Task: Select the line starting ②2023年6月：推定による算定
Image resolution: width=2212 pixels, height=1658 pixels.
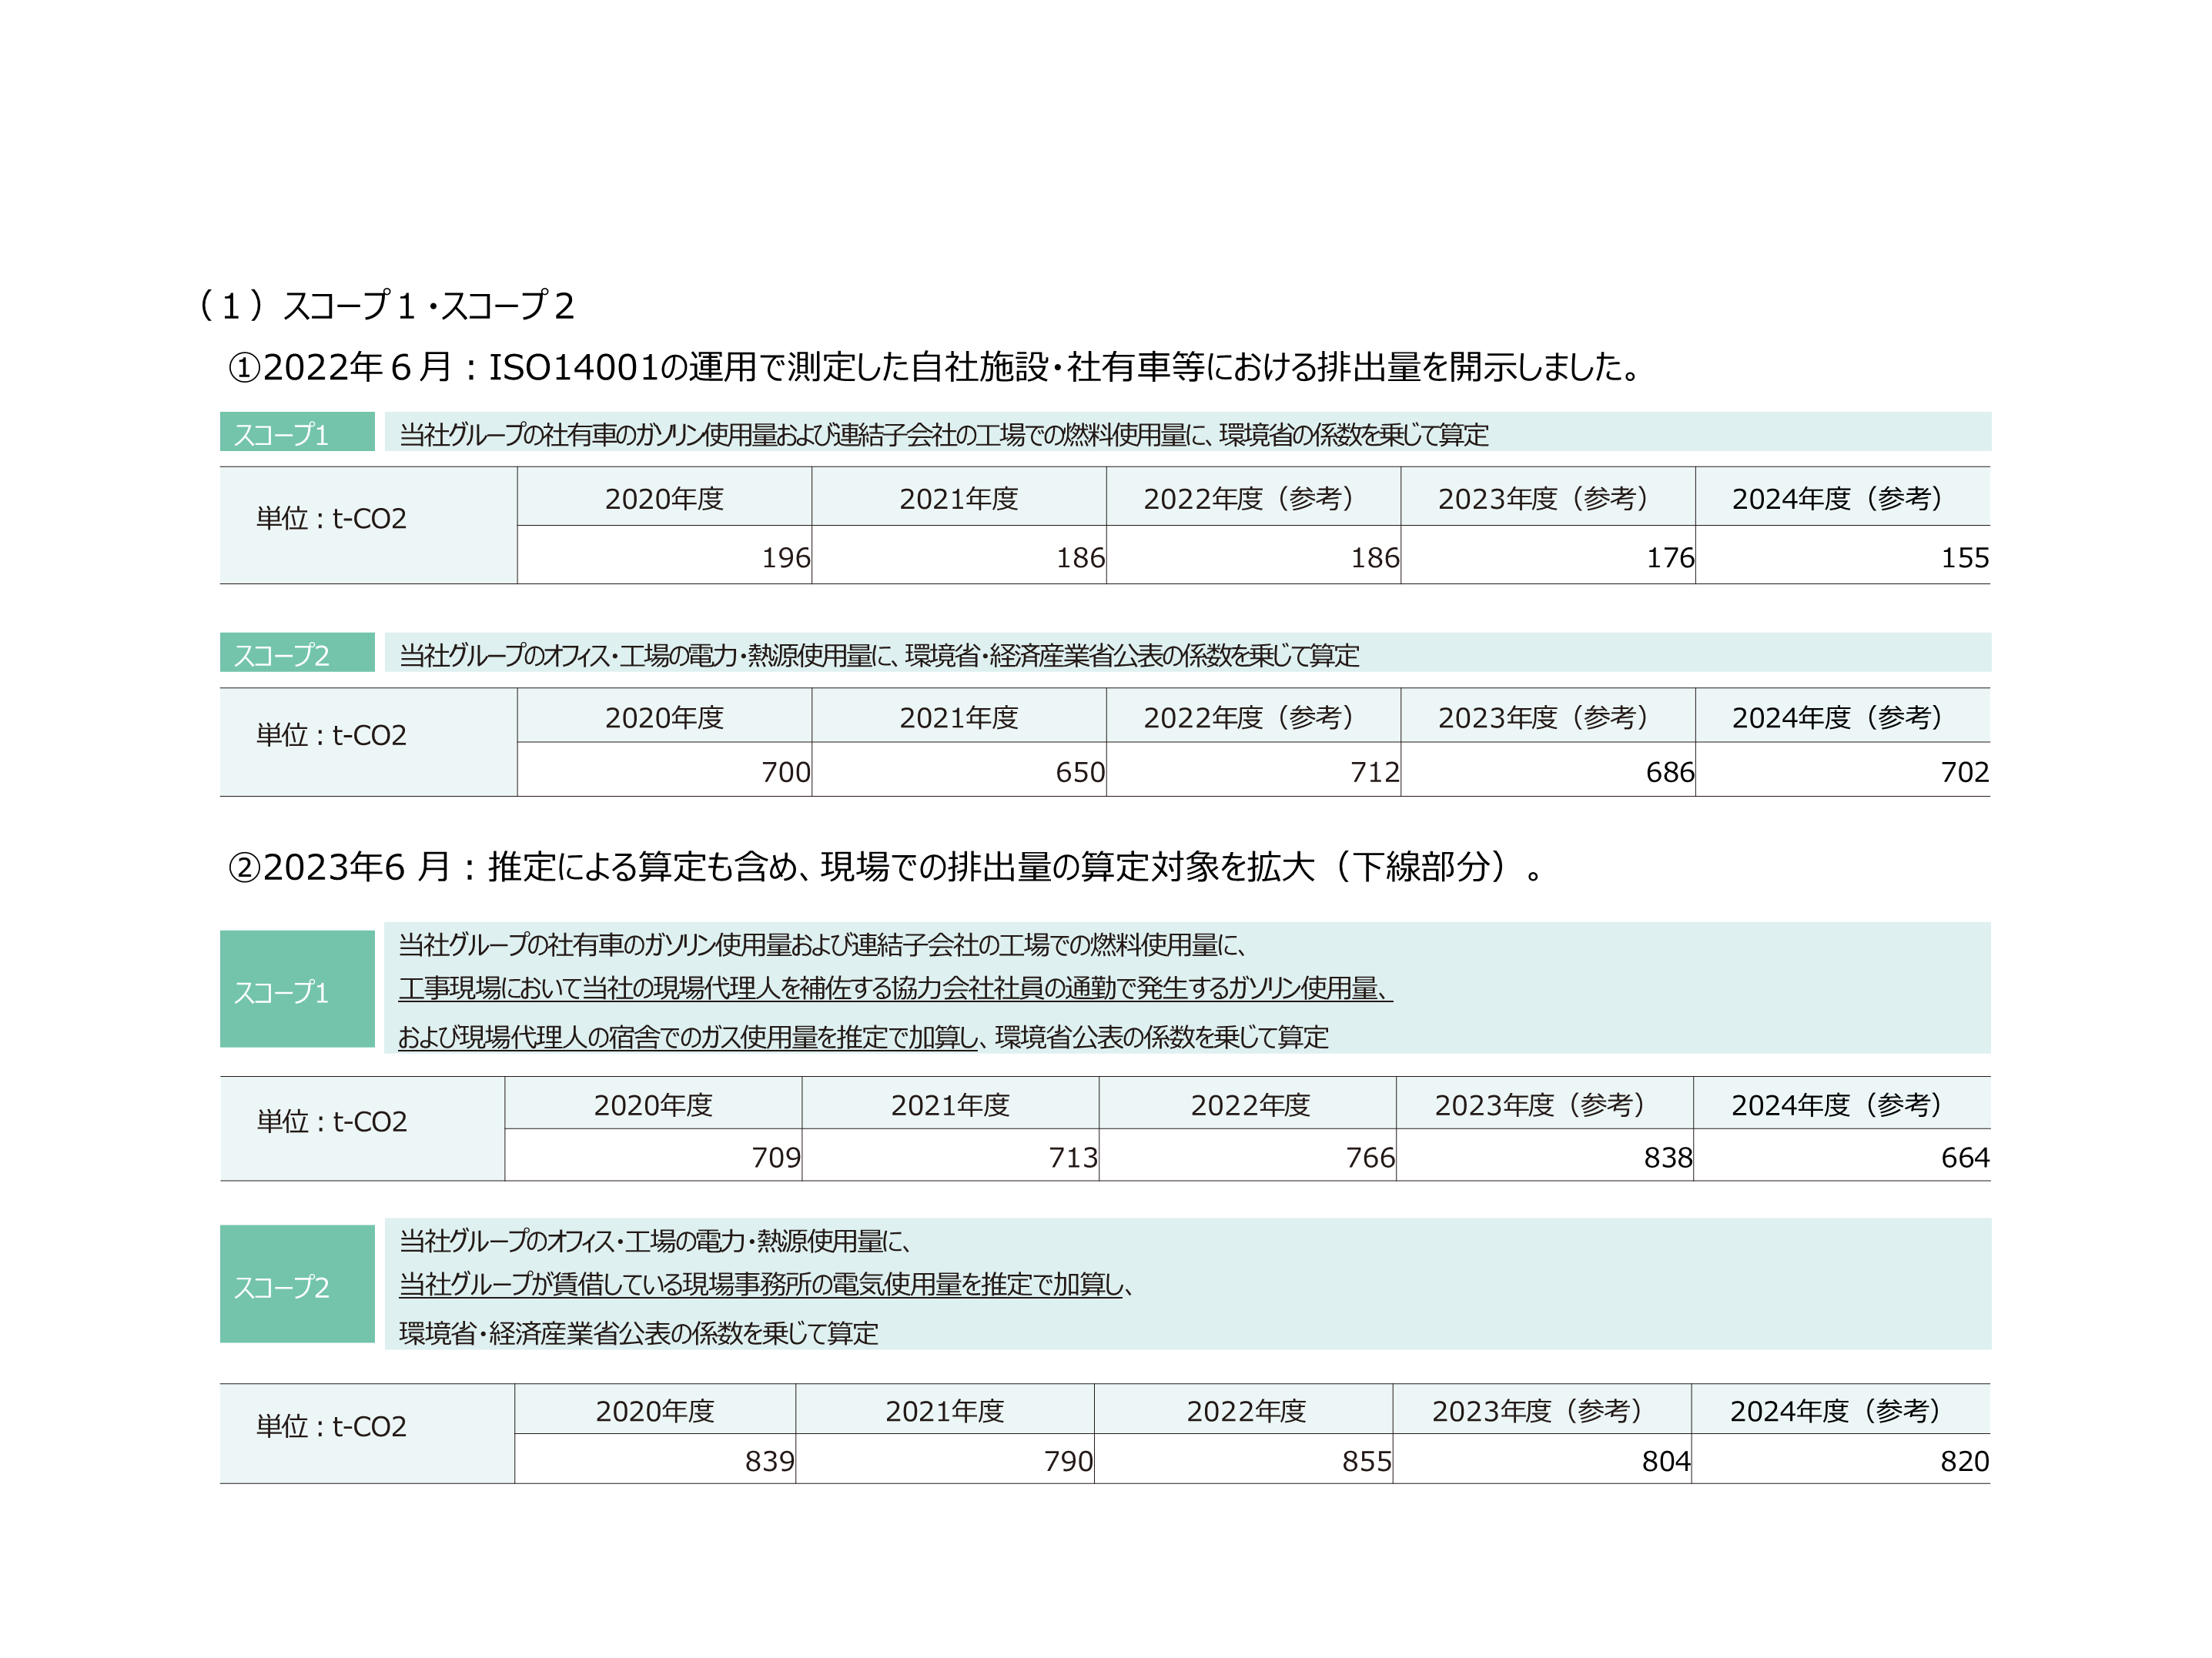Action: click(886, 866)
